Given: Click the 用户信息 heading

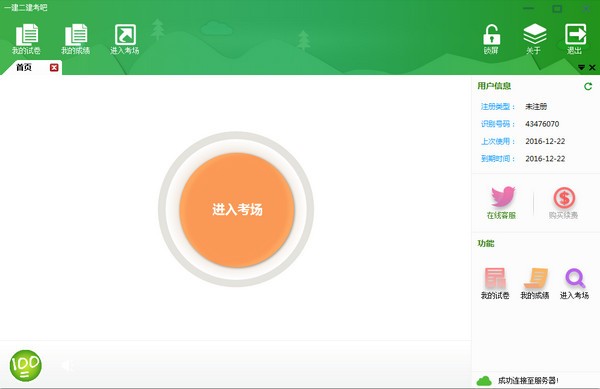Looking at the screenshot, I should [x=494, y=86].
